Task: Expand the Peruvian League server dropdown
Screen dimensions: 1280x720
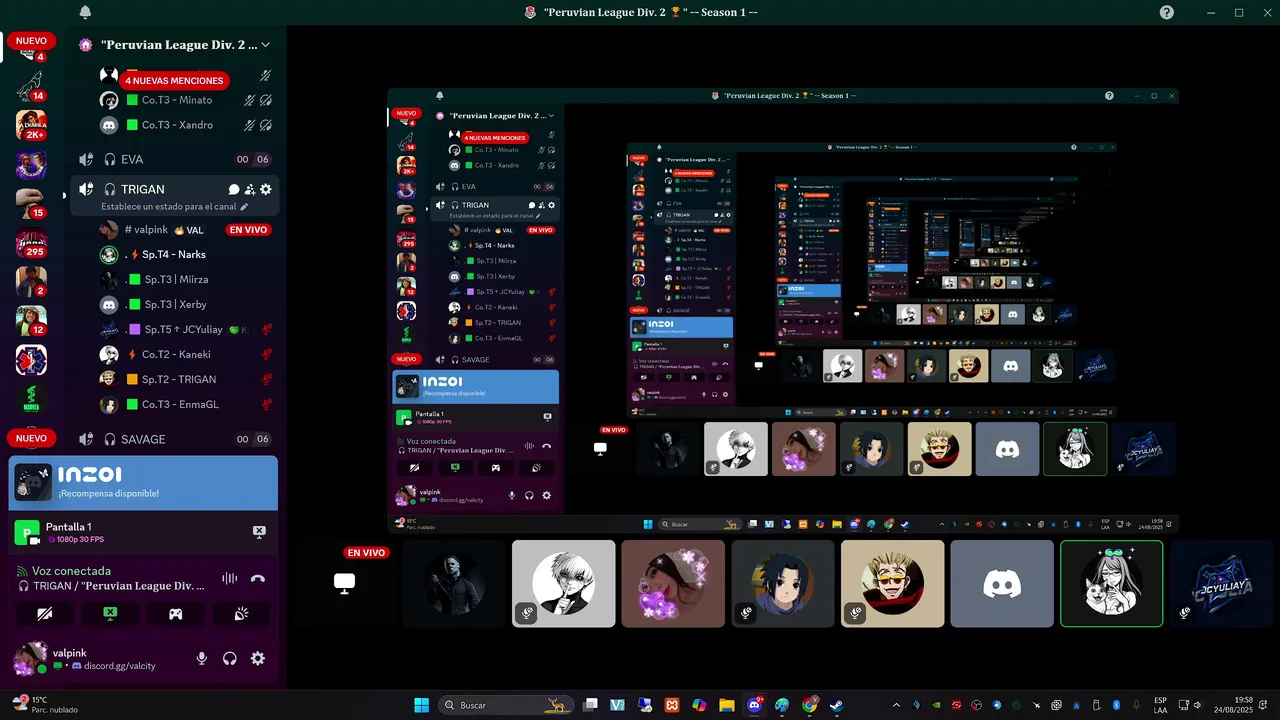Action: (x=265, y=45)
